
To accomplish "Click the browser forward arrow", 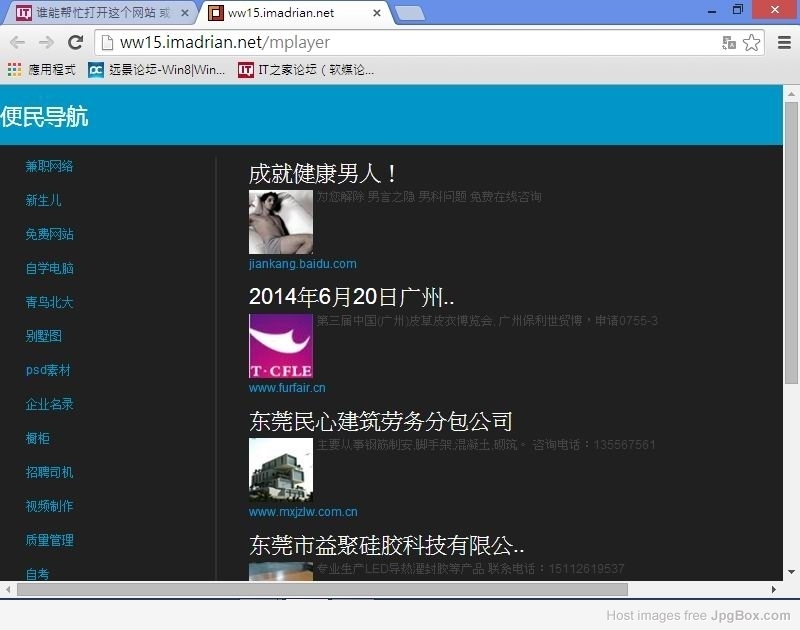I will [x=46, y=42].
